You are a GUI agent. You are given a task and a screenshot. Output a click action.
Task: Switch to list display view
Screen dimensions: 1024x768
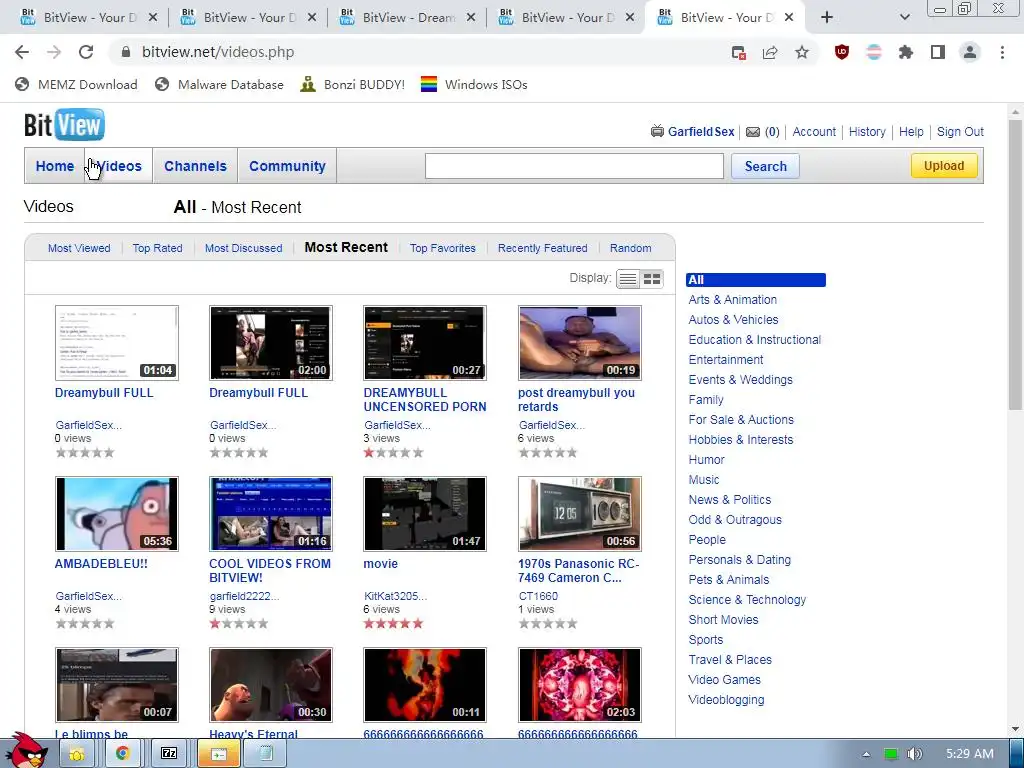[628, 279]
